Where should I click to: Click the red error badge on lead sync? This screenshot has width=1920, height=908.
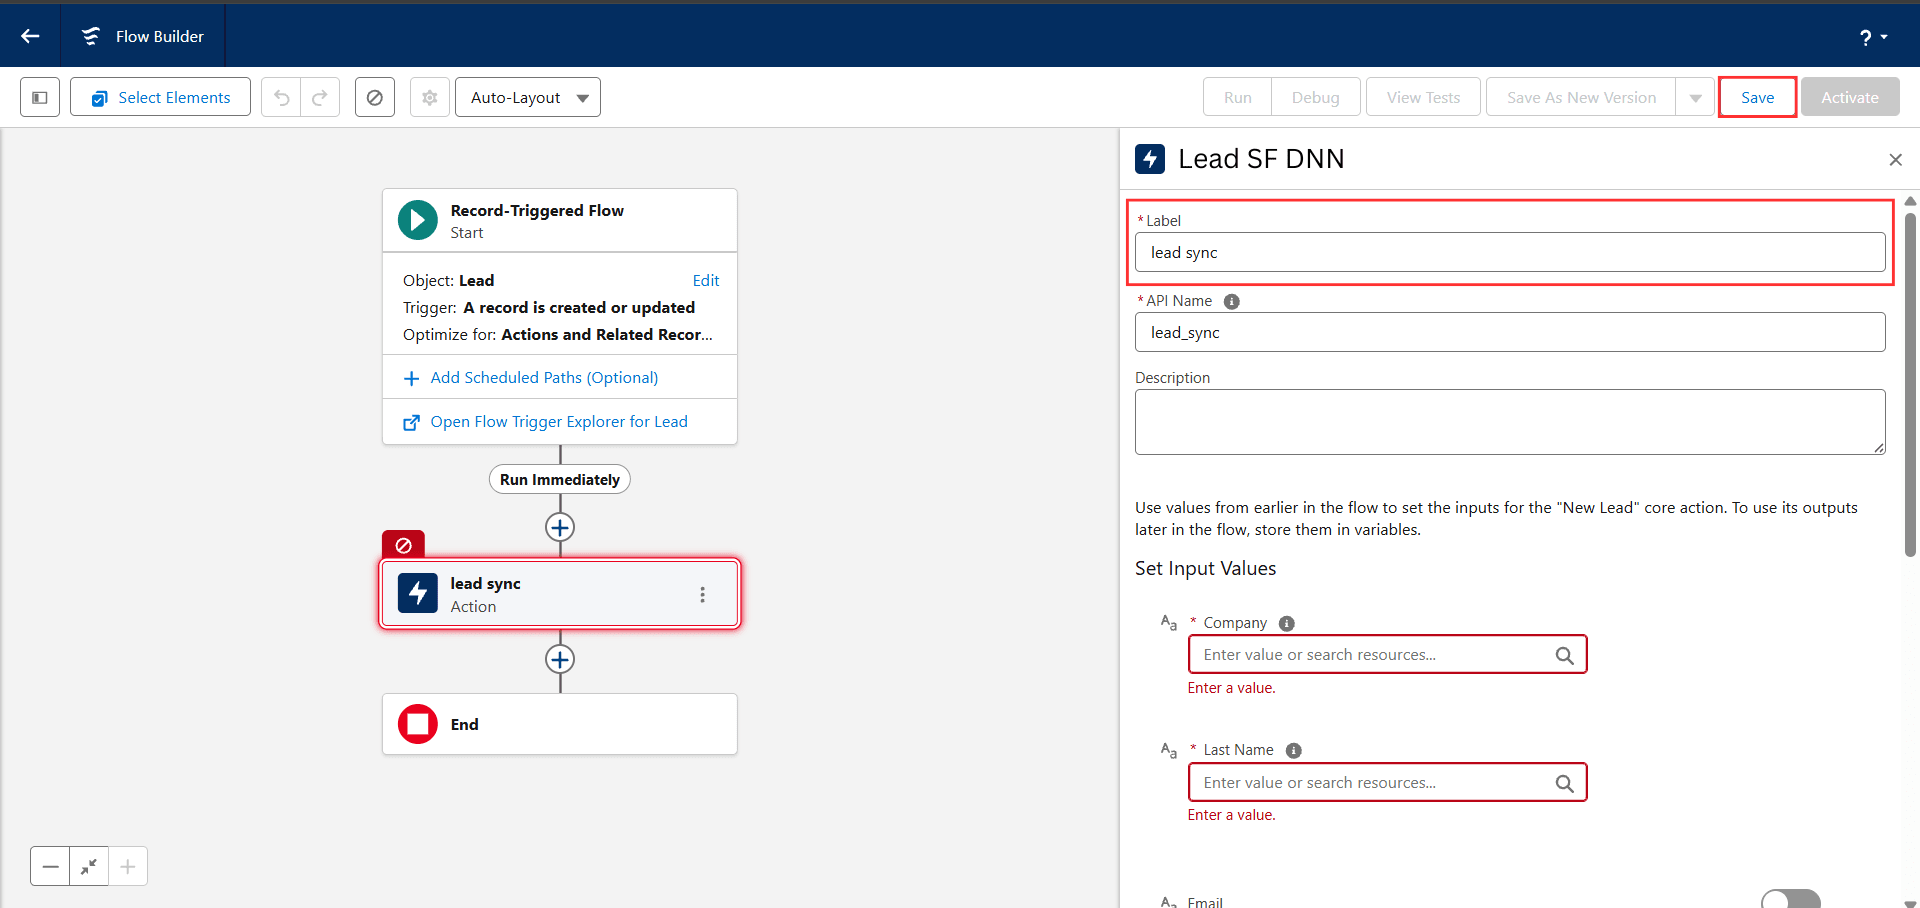(x=404, y=545)
